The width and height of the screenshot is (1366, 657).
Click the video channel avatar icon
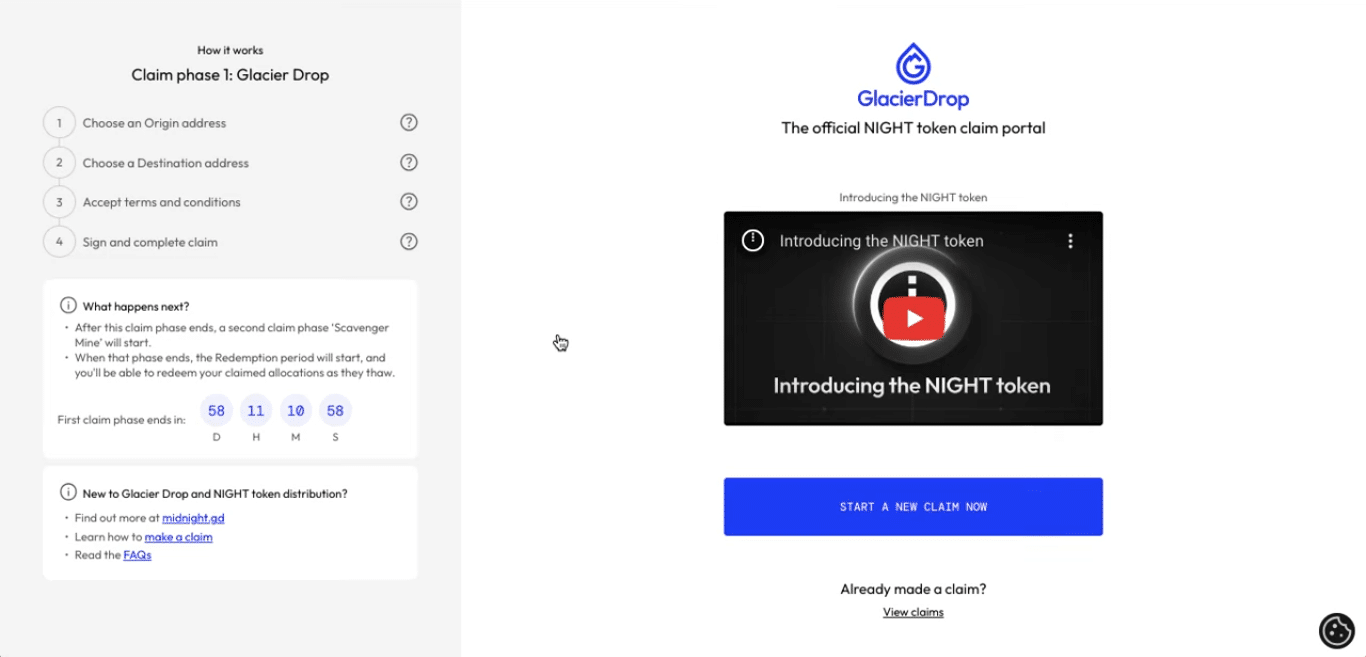(753, 241)
